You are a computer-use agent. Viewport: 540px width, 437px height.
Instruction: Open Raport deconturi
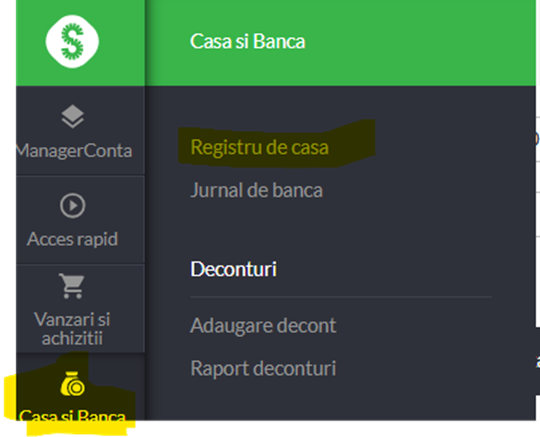(x=263, y=368)
